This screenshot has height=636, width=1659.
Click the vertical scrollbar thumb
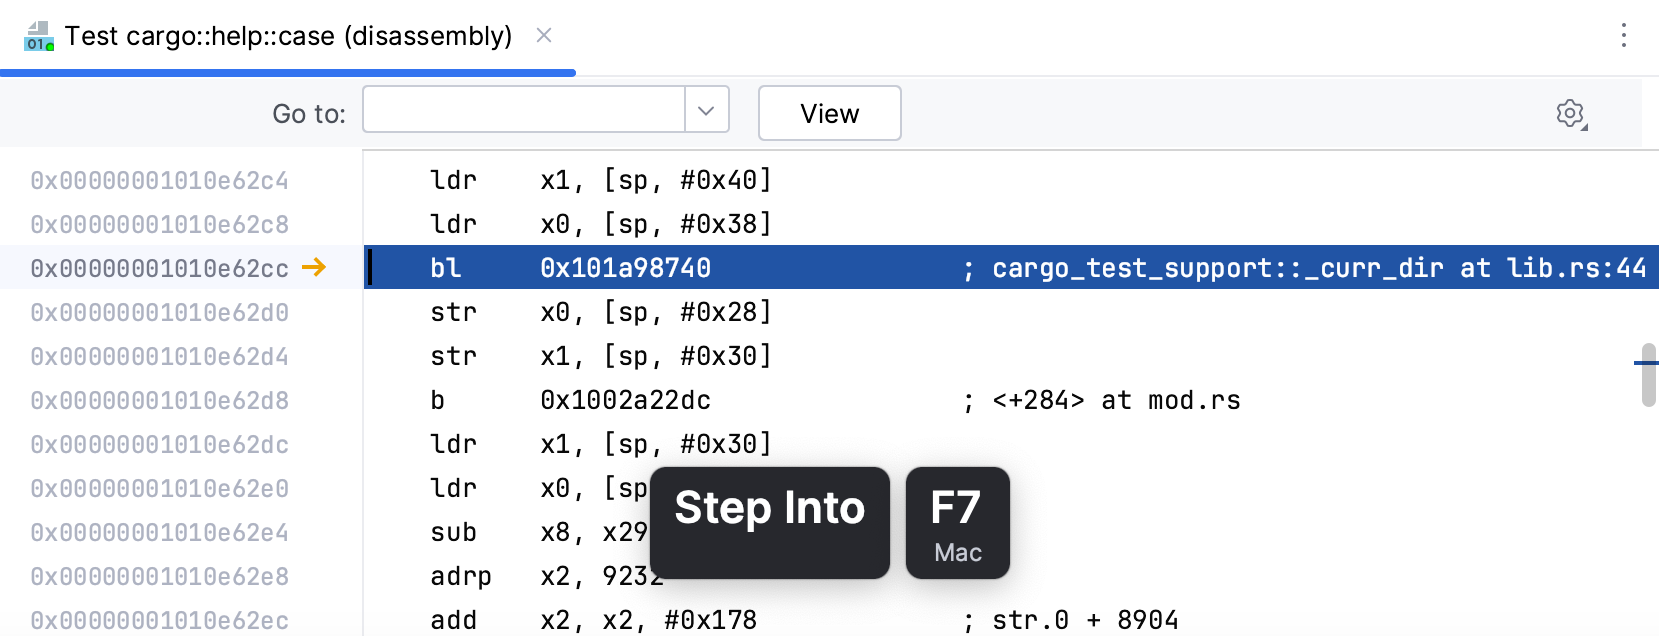pos(1648,375)
